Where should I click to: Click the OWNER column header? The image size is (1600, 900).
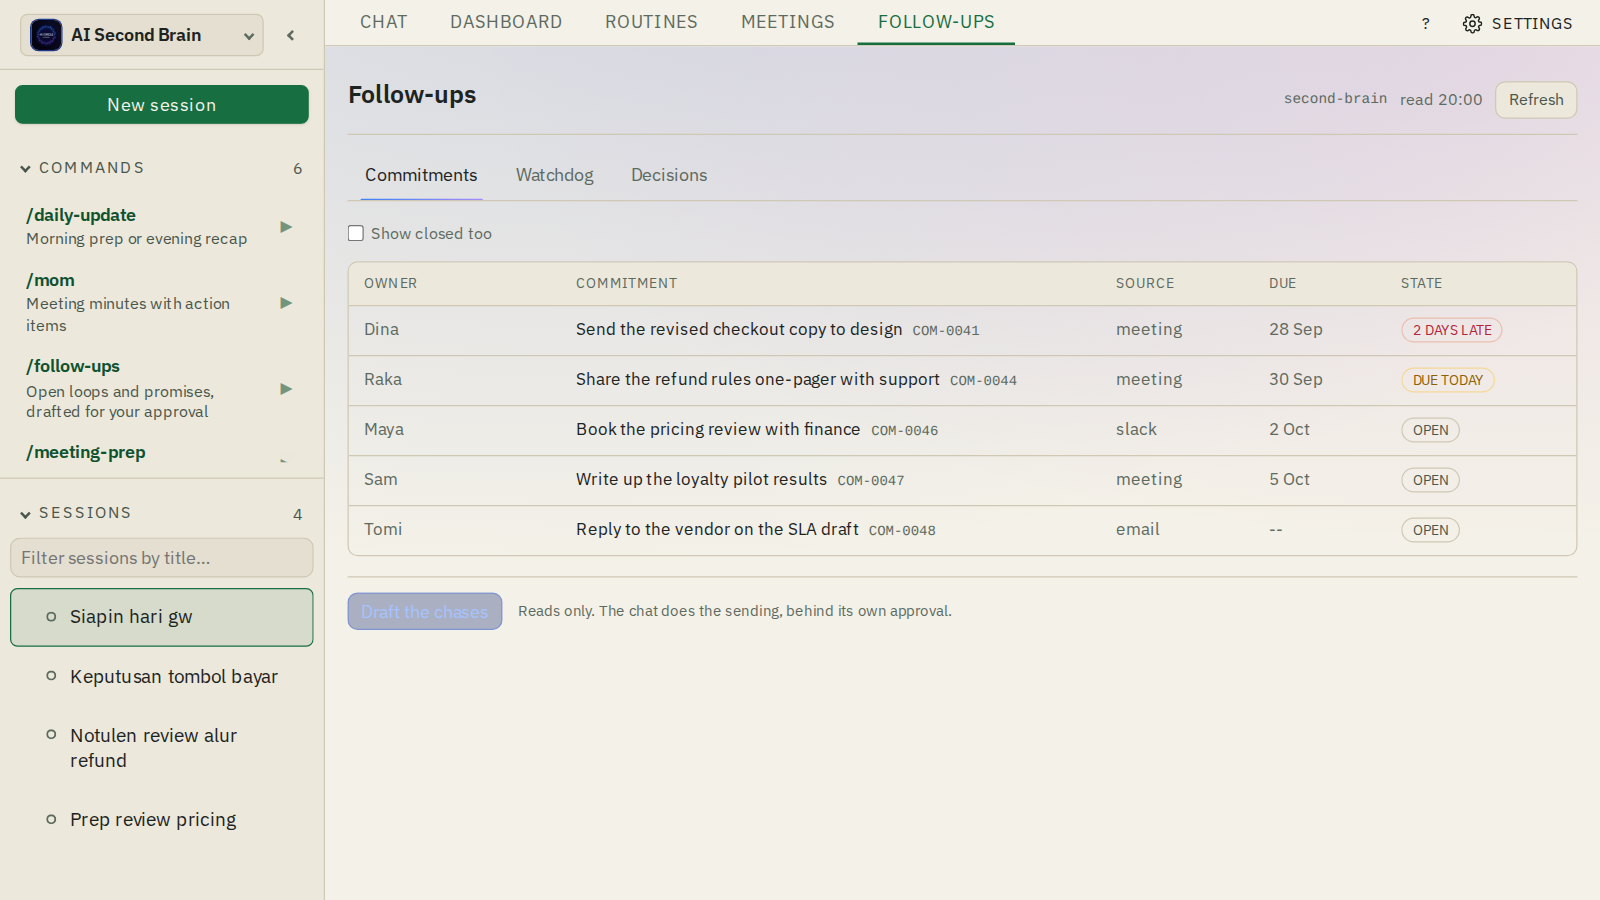(x=390, y=283)
